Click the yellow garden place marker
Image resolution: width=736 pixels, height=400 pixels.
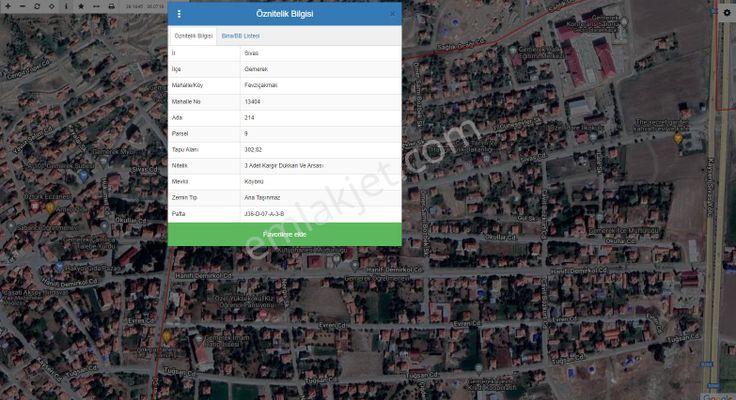click(x=680, y=139)
